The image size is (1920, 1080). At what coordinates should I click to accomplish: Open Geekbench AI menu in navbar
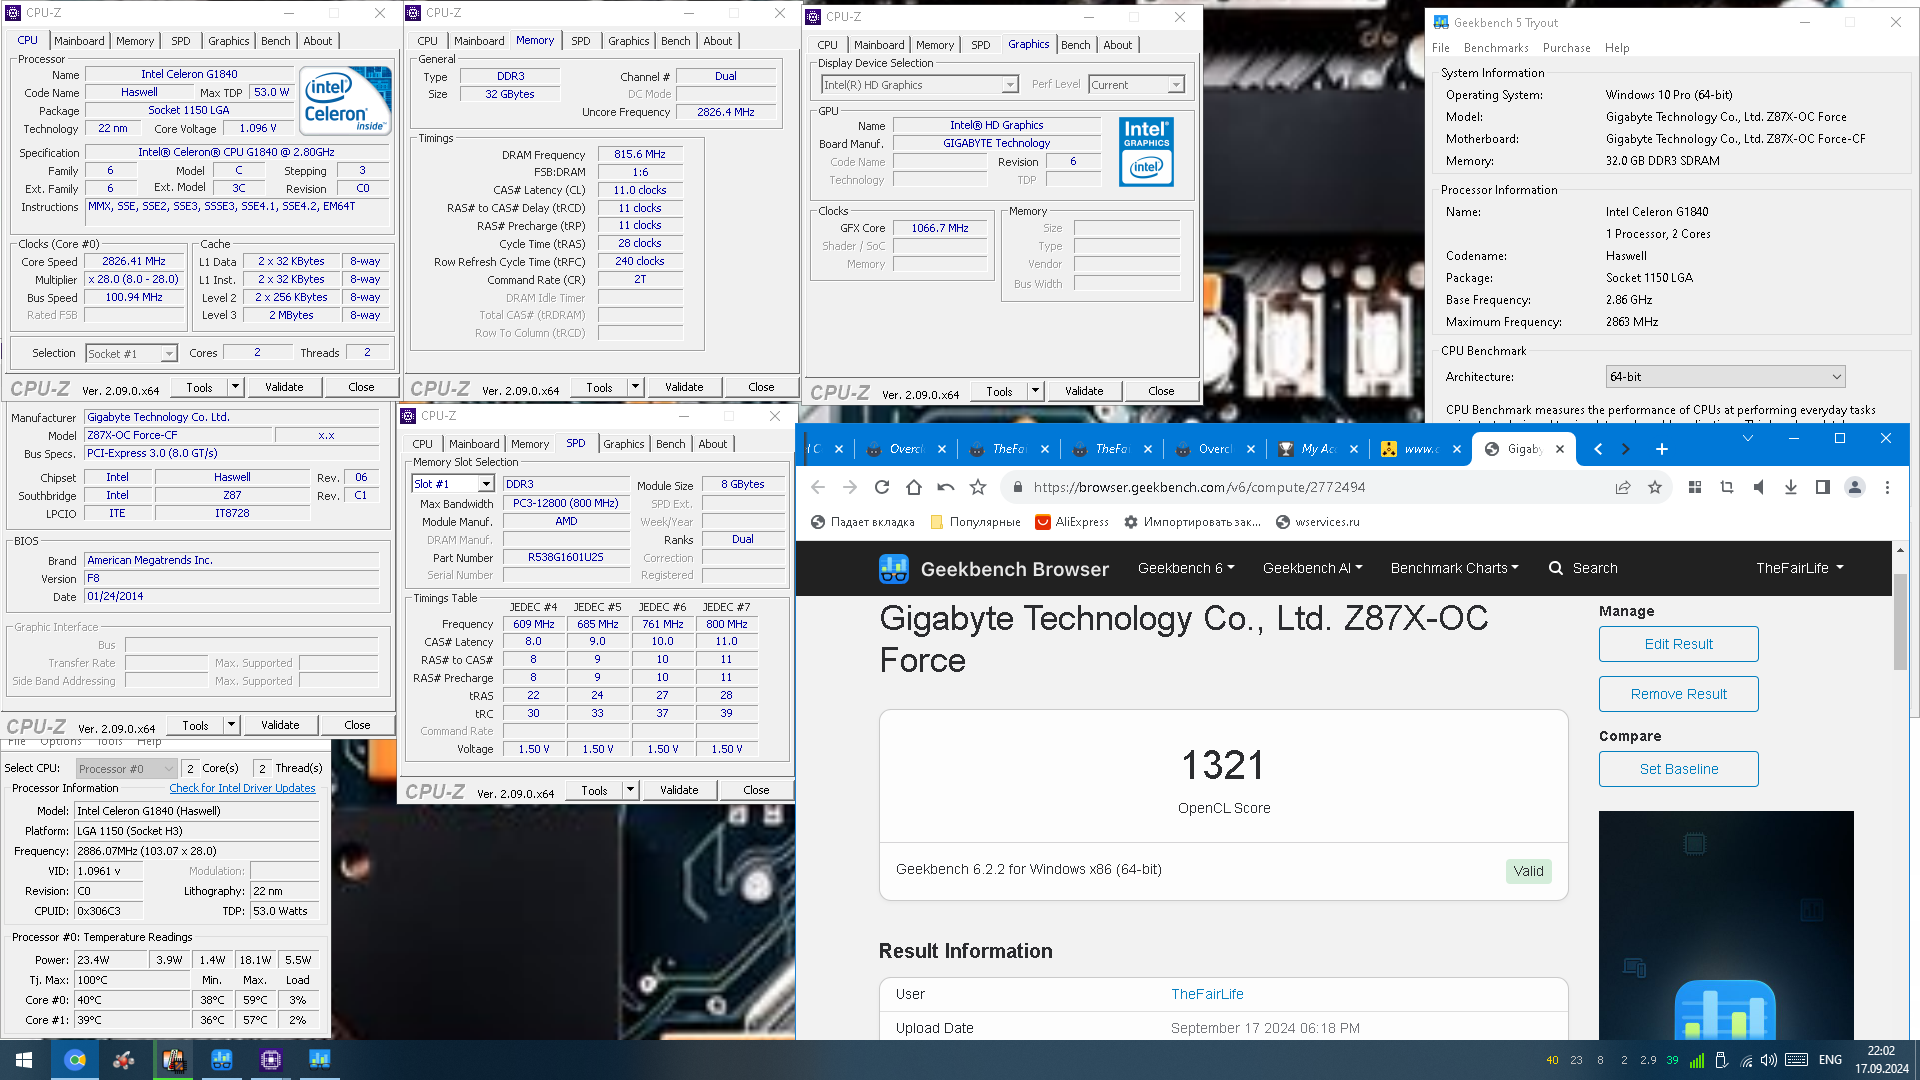1312,568
